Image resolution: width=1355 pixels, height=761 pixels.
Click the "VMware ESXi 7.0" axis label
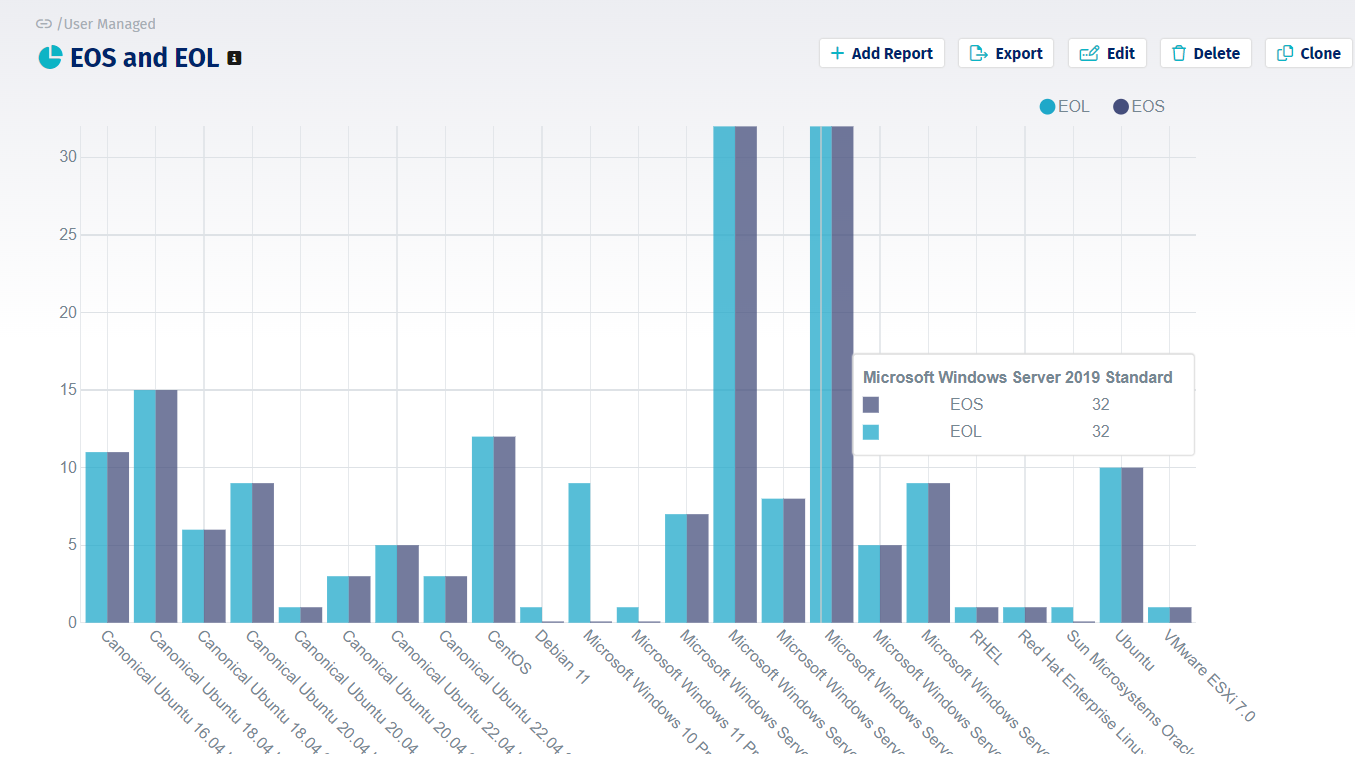[1207, 675]
